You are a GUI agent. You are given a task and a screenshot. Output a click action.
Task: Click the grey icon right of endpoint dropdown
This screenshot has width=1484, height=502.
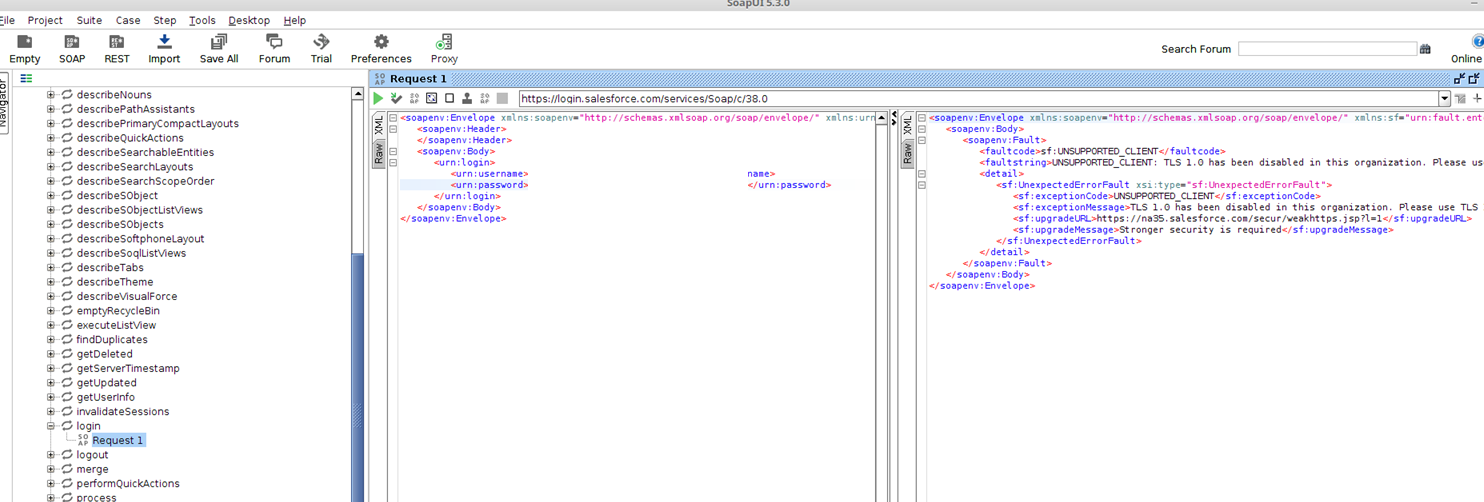click(x=1460, y=99)
